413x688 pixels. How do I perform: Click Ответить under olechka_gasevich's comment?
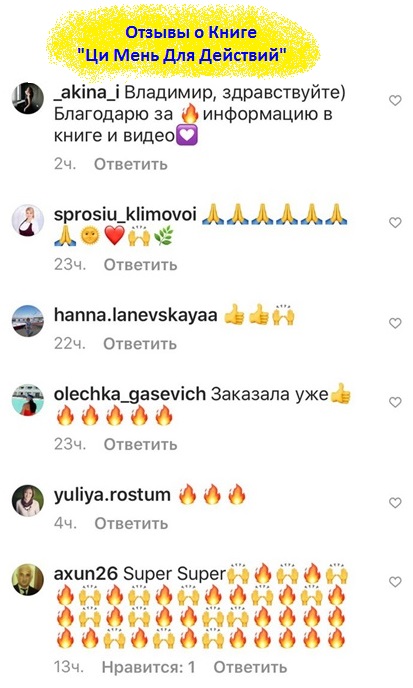(x=140, y=444)
